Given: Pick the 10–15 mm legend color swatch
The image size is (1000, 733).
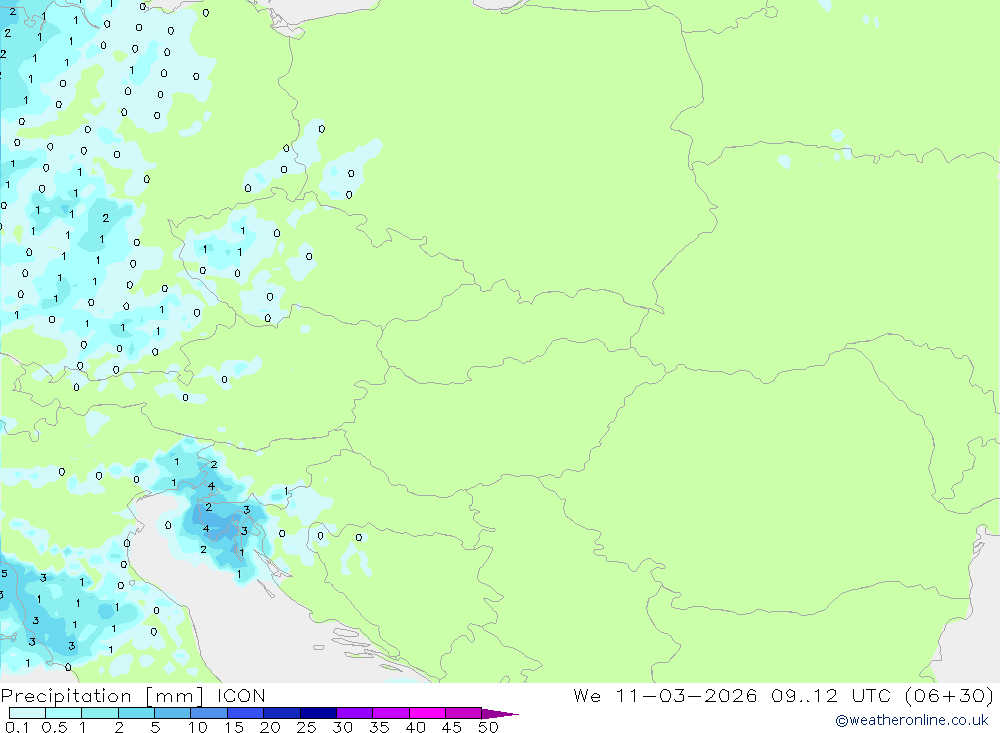Looking at the screenshot, I should pyautogui.click(x=209, y=713).
